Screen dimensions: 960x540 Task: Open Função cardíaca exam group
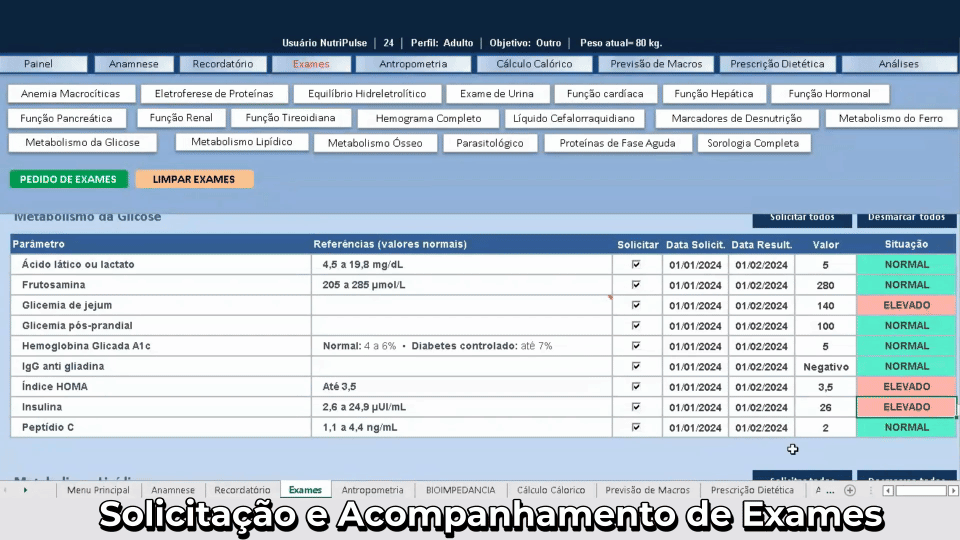click(x=605, y=94)
